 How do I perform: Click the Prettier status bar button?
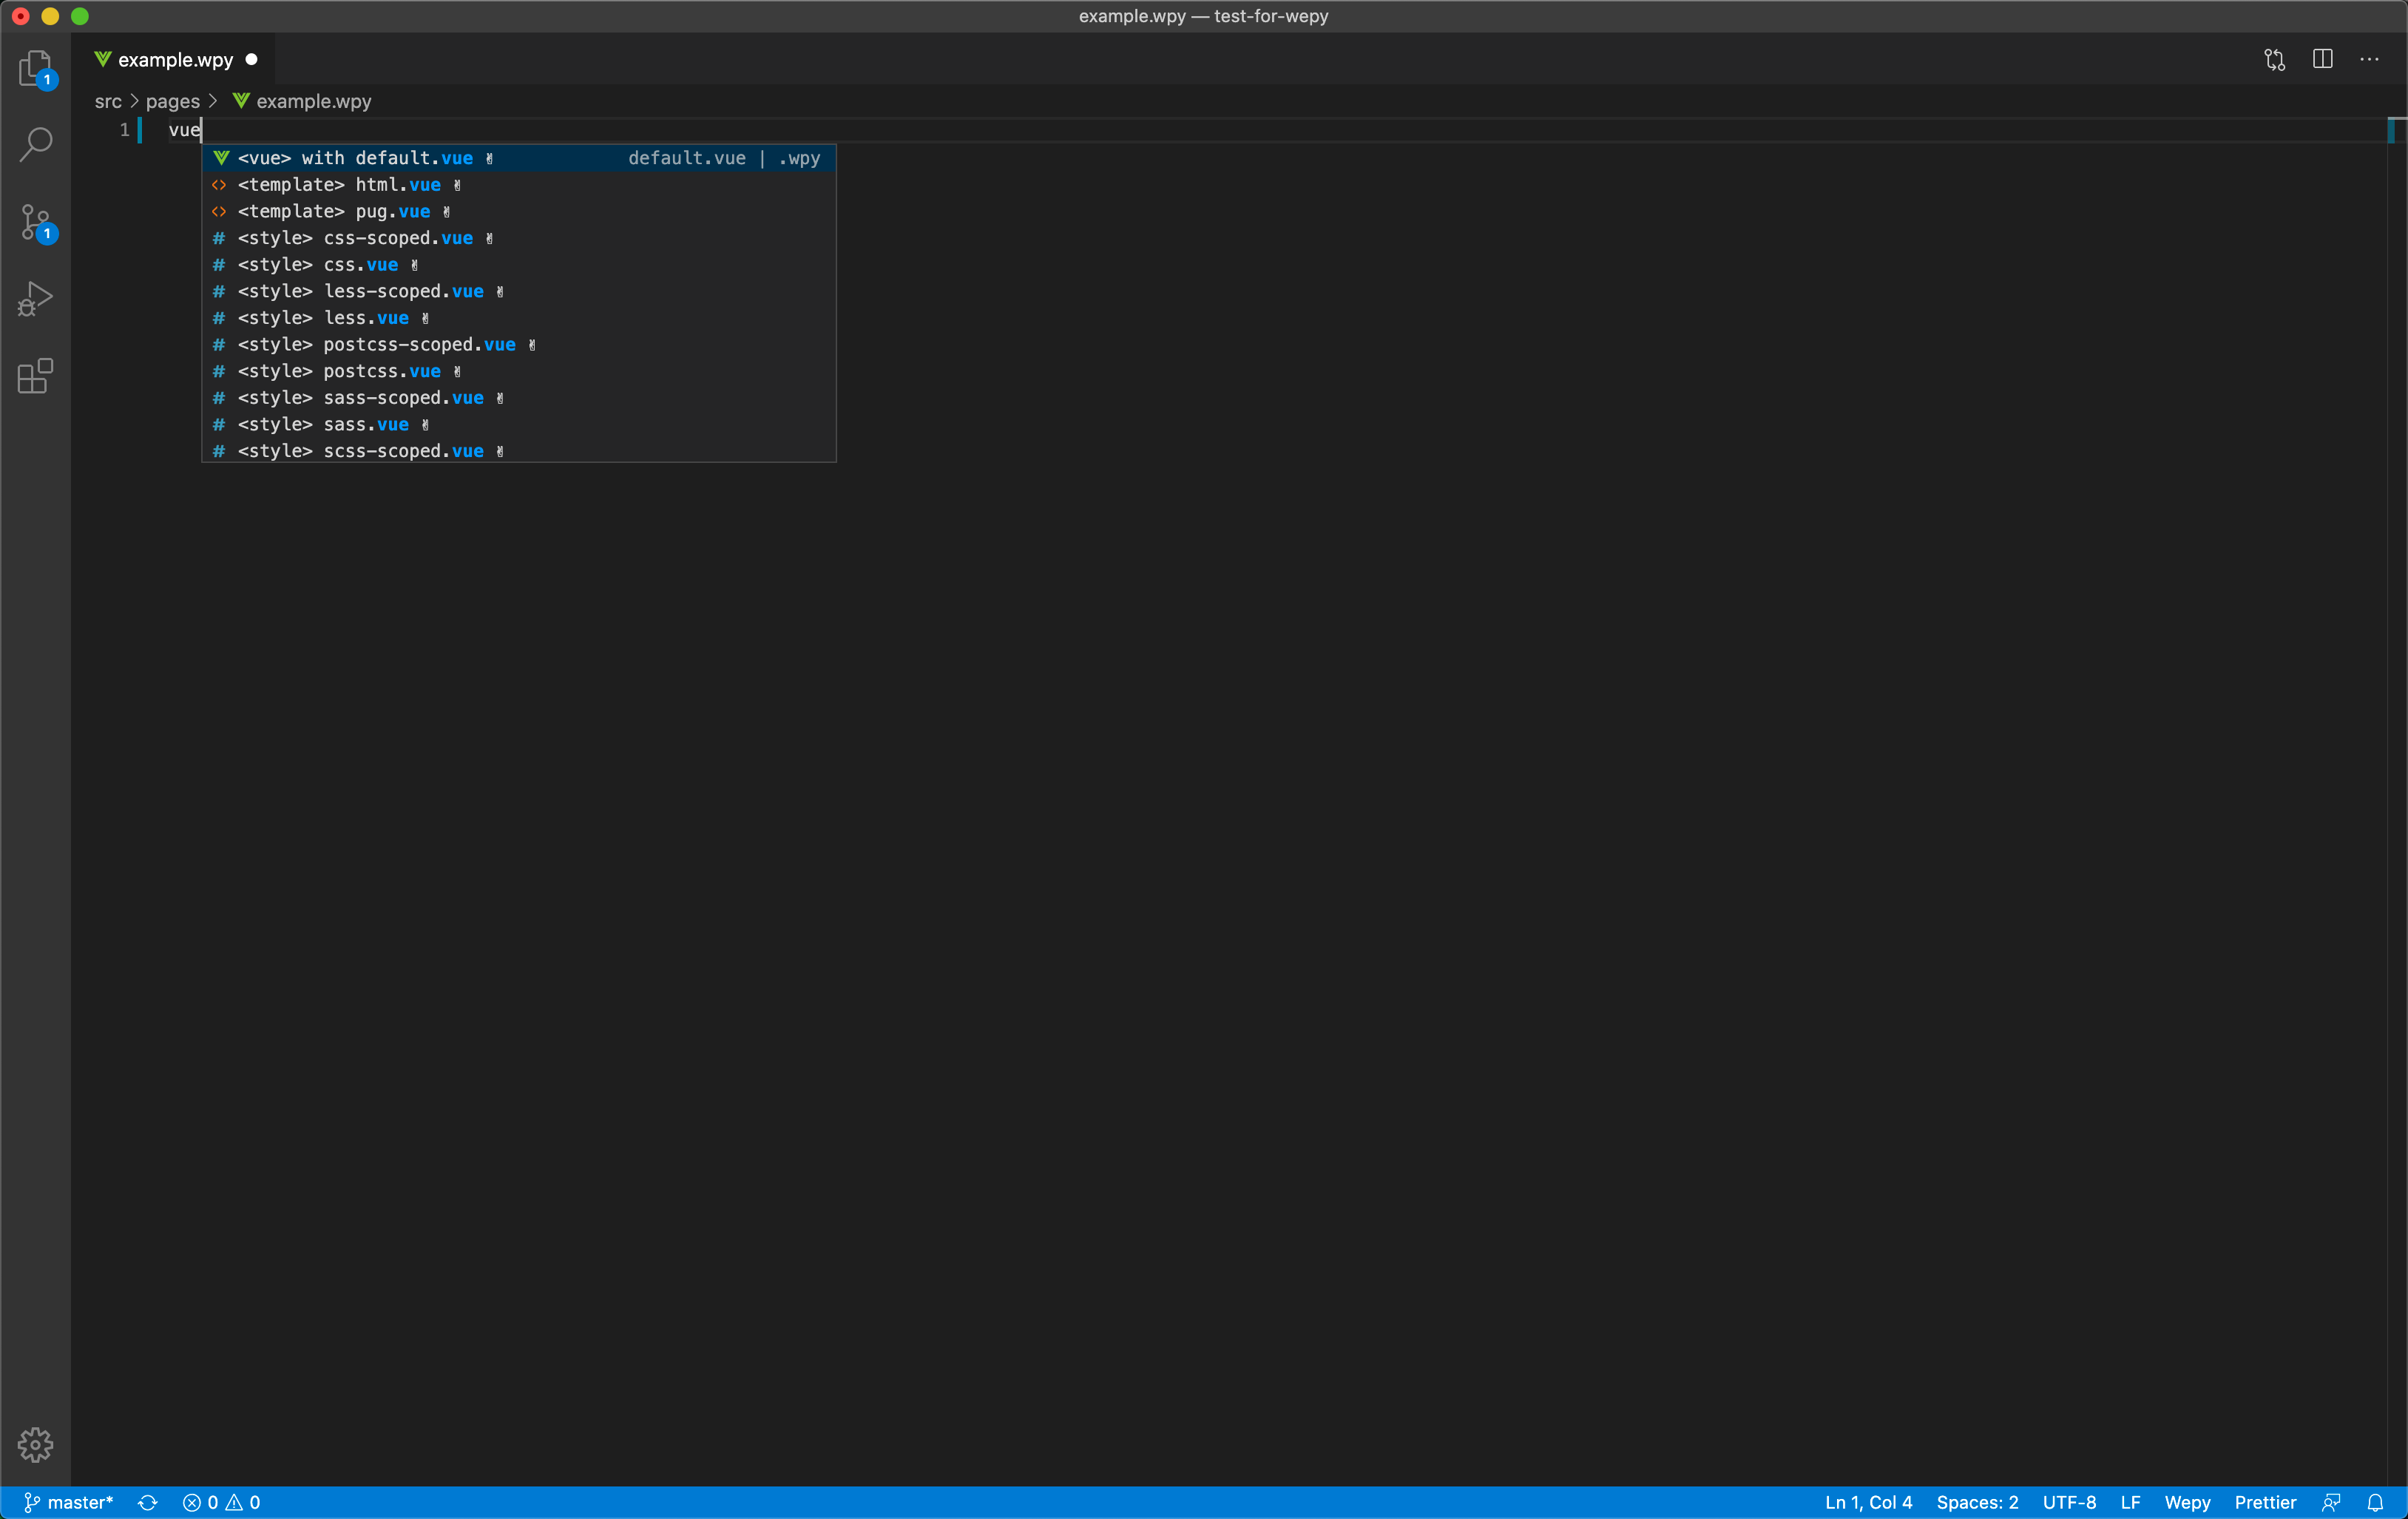click(2265, 1502)
